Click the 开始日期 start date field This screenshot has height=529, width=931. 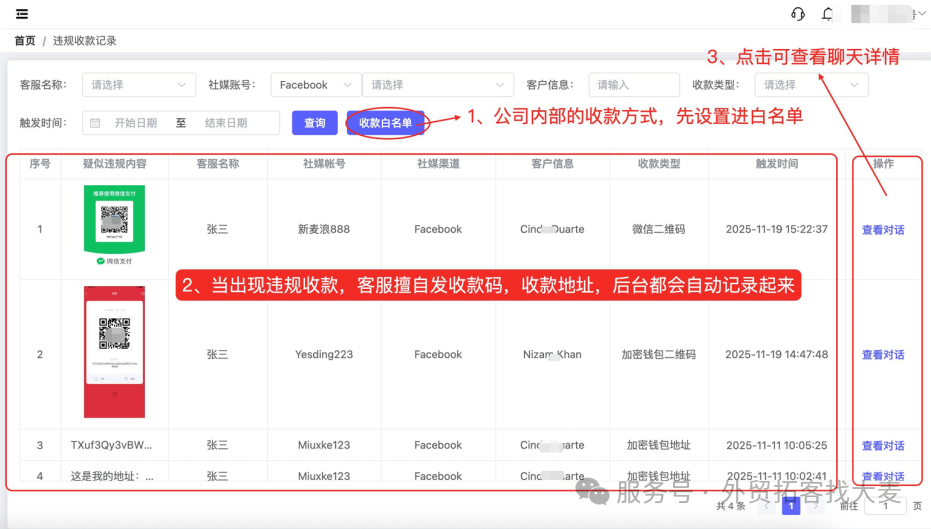[136, 123]
